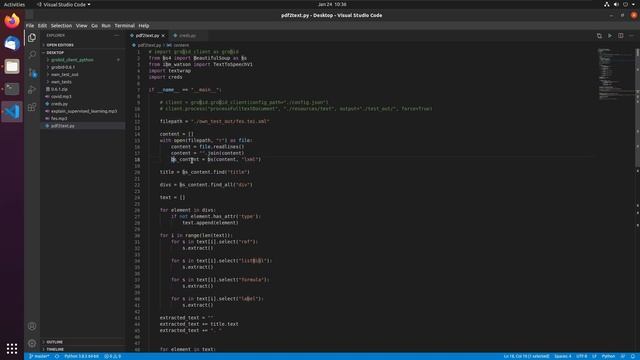This screenshot has width=640, height=360.
Task: Click Python language mode in status bar
Action: pos(608,356)
